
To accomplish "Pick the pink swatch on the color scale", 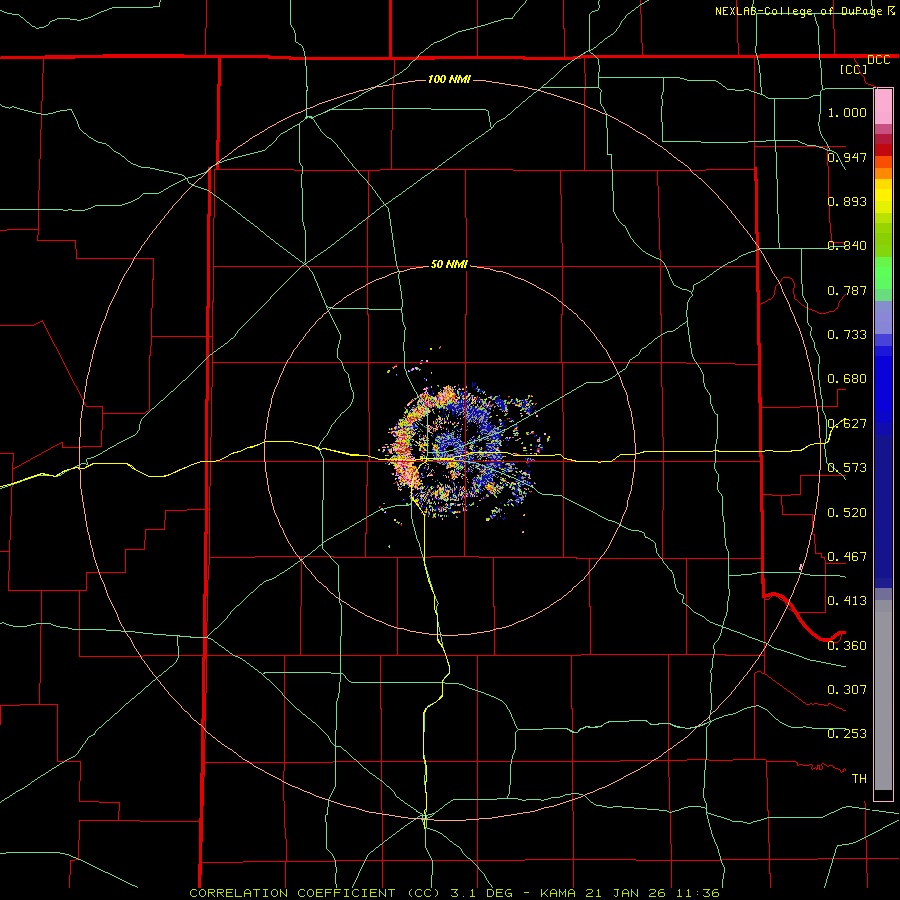I will click(x=883, y=107).
